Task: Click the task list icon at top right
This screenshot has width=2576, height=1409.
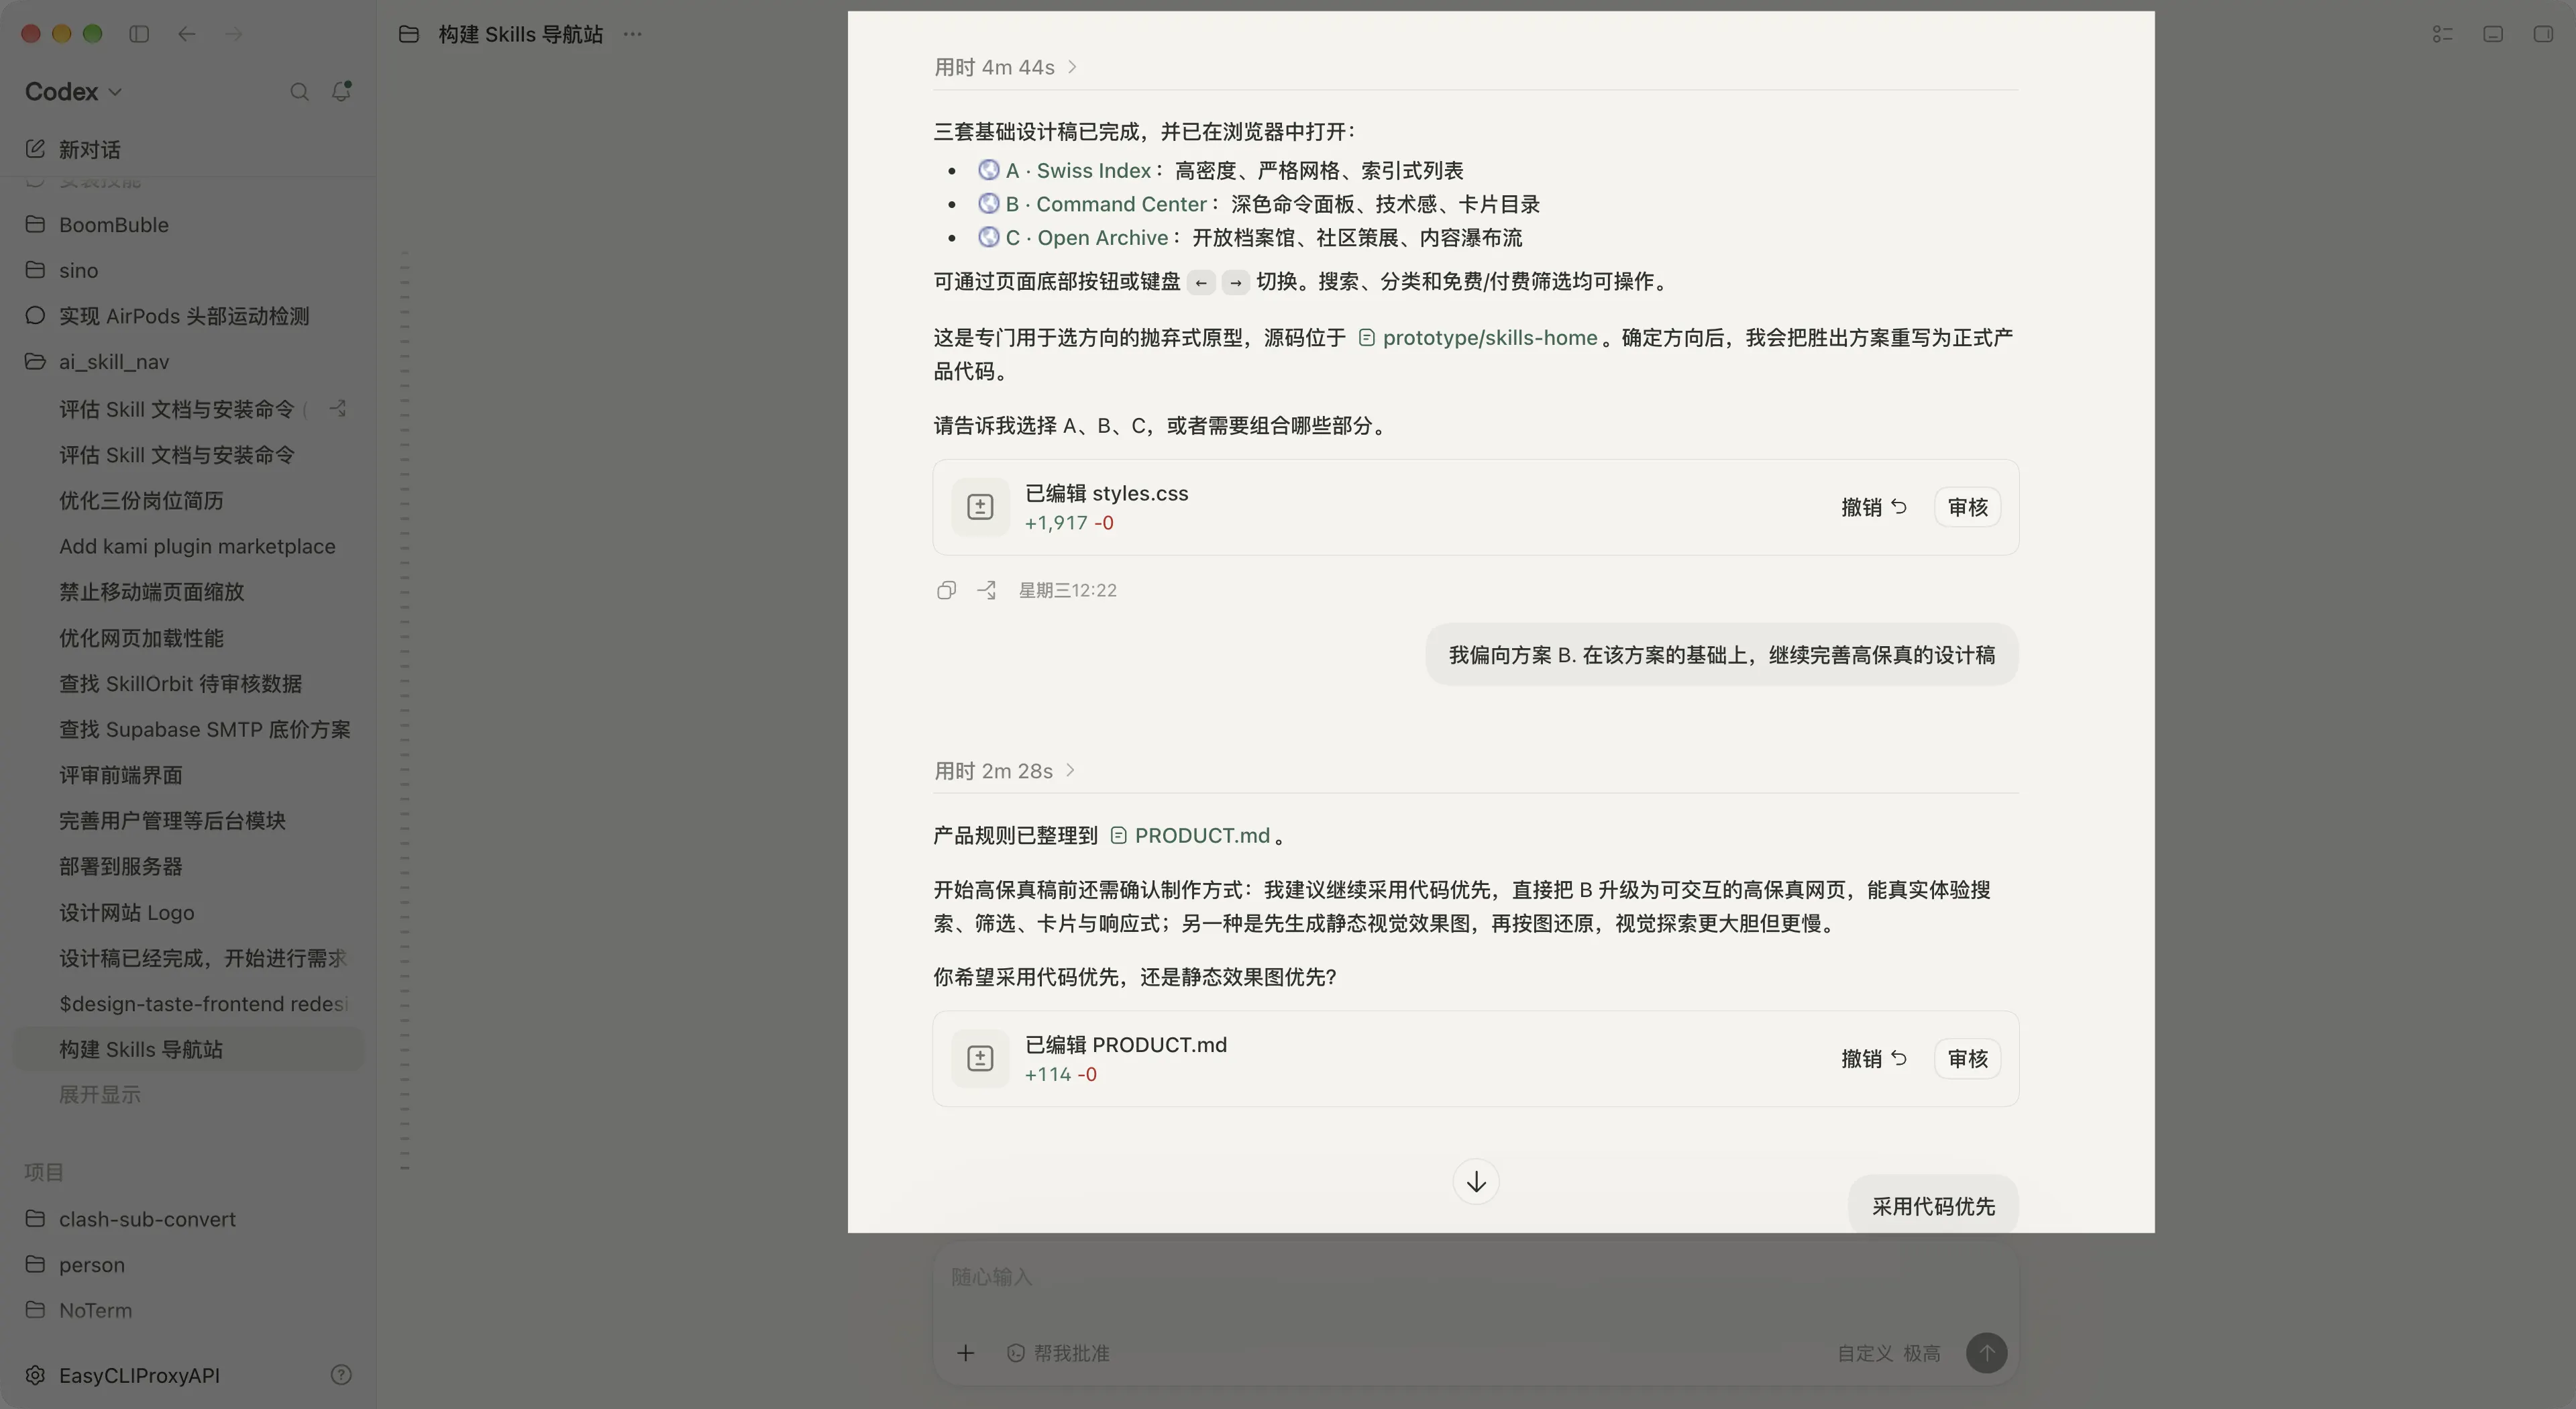Action: point(2442,34)
